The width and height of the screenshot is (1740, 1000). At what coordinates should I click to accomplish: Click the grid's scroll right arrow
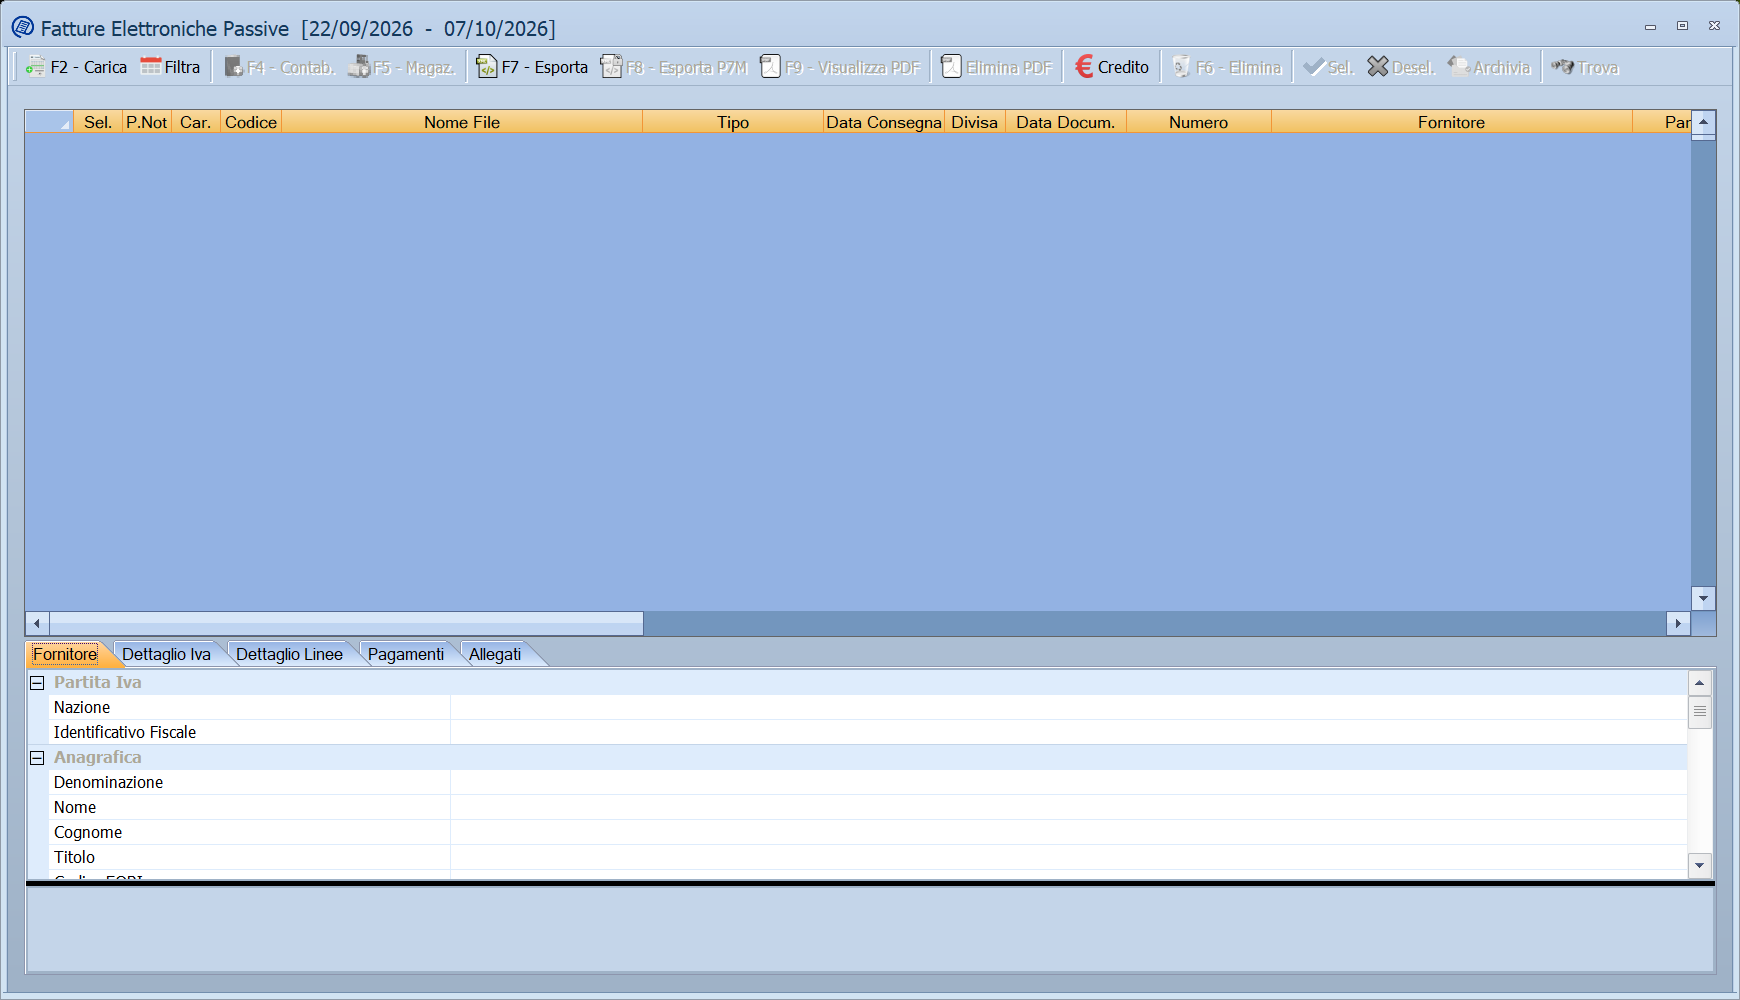tap(1679, 623)
